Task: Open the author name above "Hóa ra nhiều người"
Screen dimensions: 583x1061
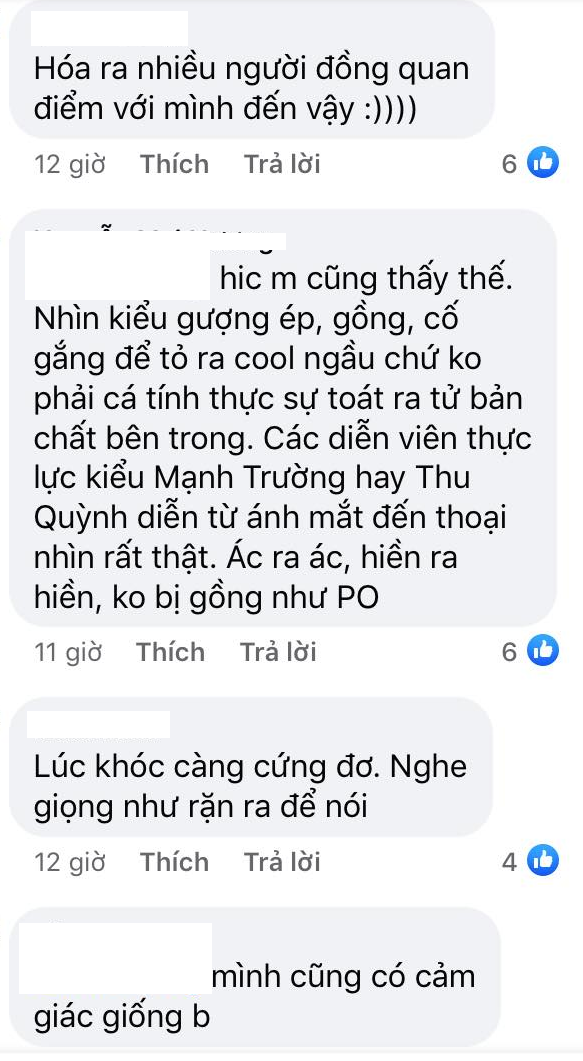Action: (x=108, y=29)
